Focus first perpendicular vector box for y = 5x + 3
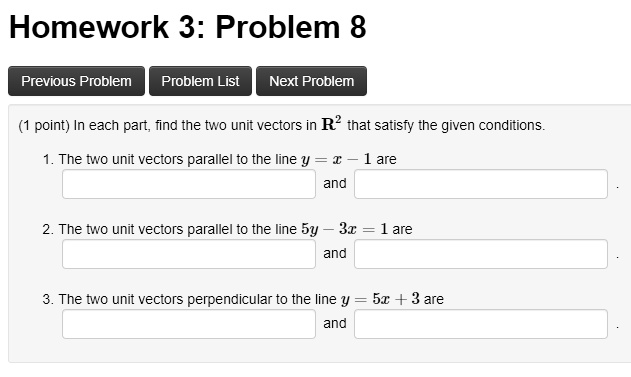631x377 pixels. (x=189, y=324)
